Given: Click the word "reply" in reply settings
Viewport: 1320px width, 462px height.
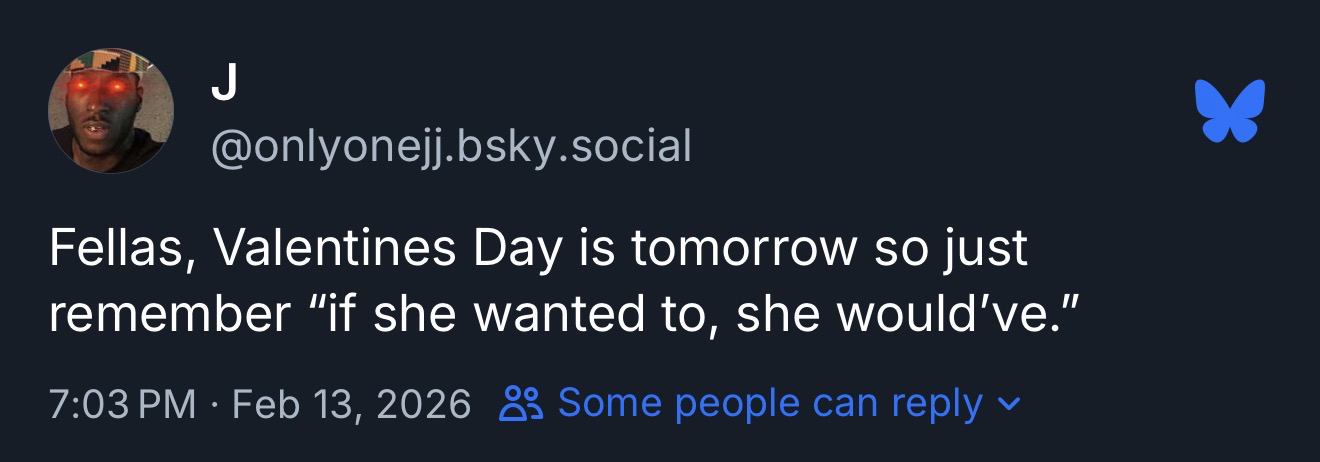Looking at the screenshot, I should coord(936,404).
